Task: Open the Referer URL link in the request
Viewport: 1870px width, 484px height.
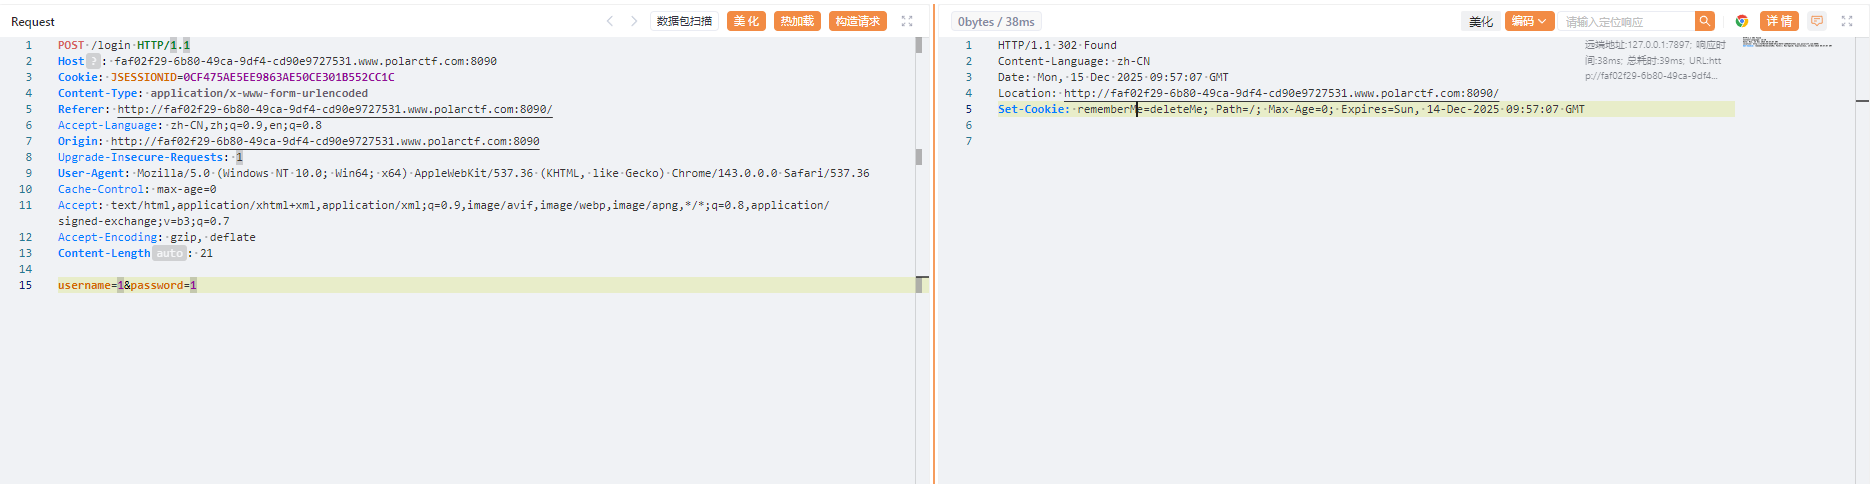Action: [334, 109]
